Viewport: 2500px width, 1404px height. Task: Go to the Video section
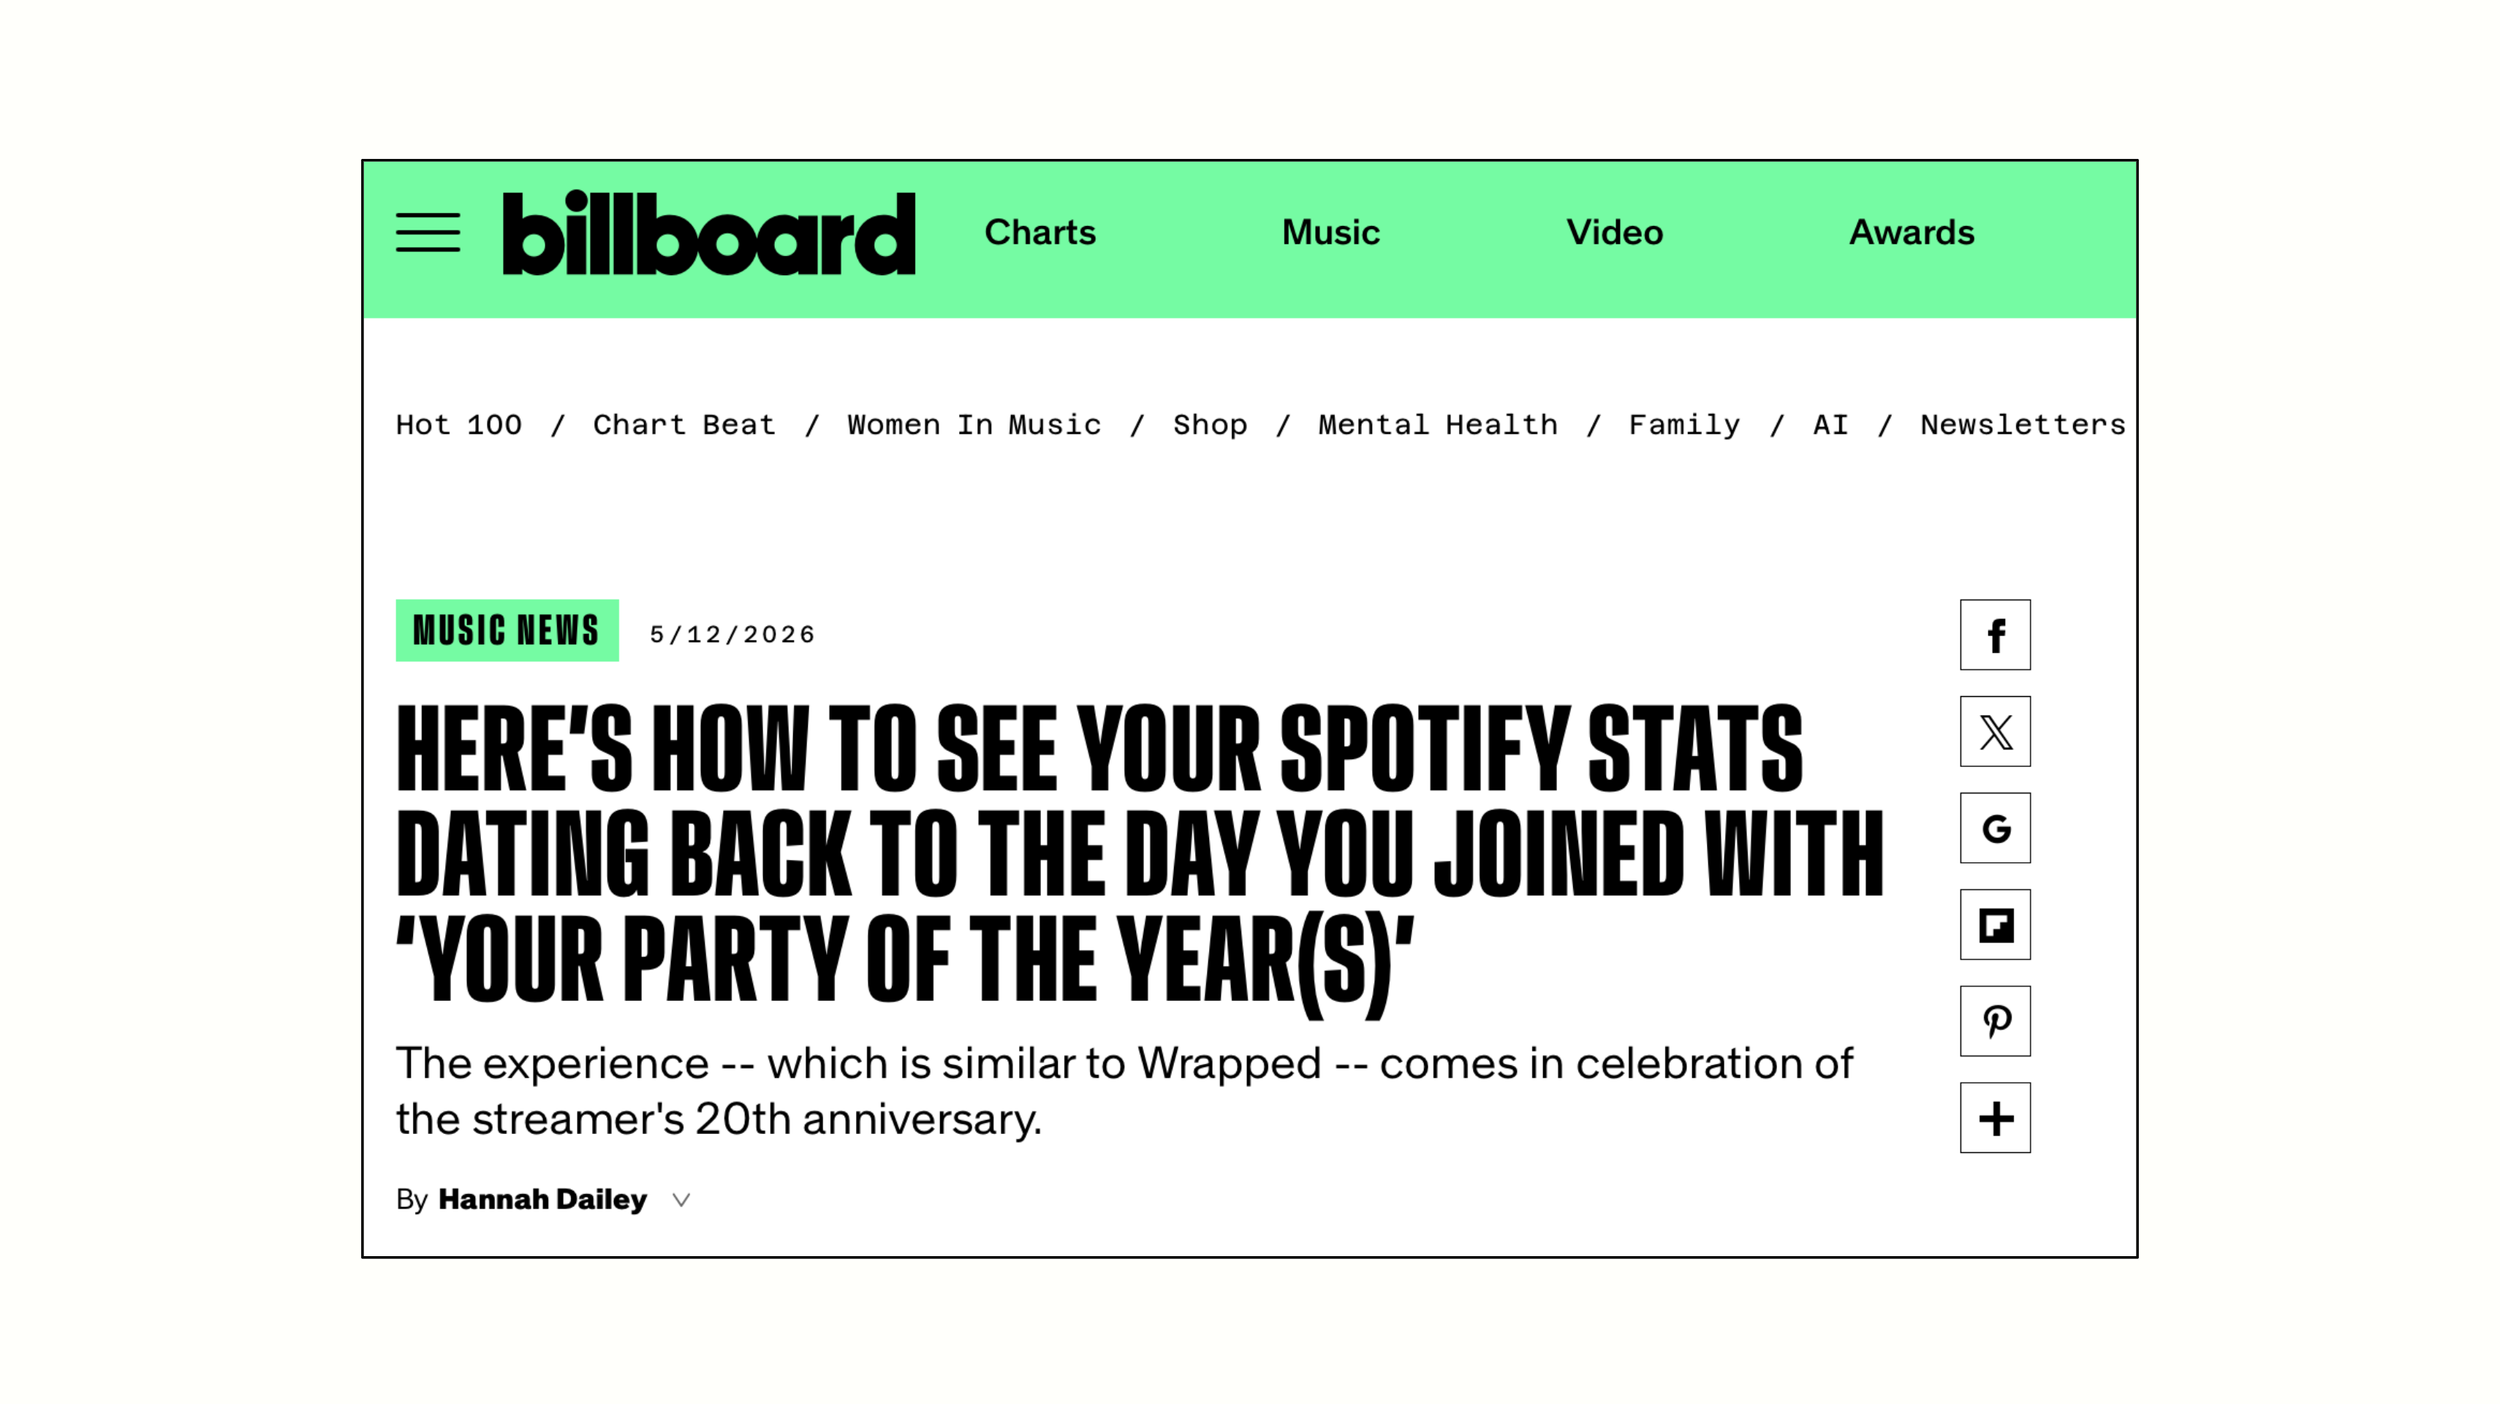coord(1614,233)
